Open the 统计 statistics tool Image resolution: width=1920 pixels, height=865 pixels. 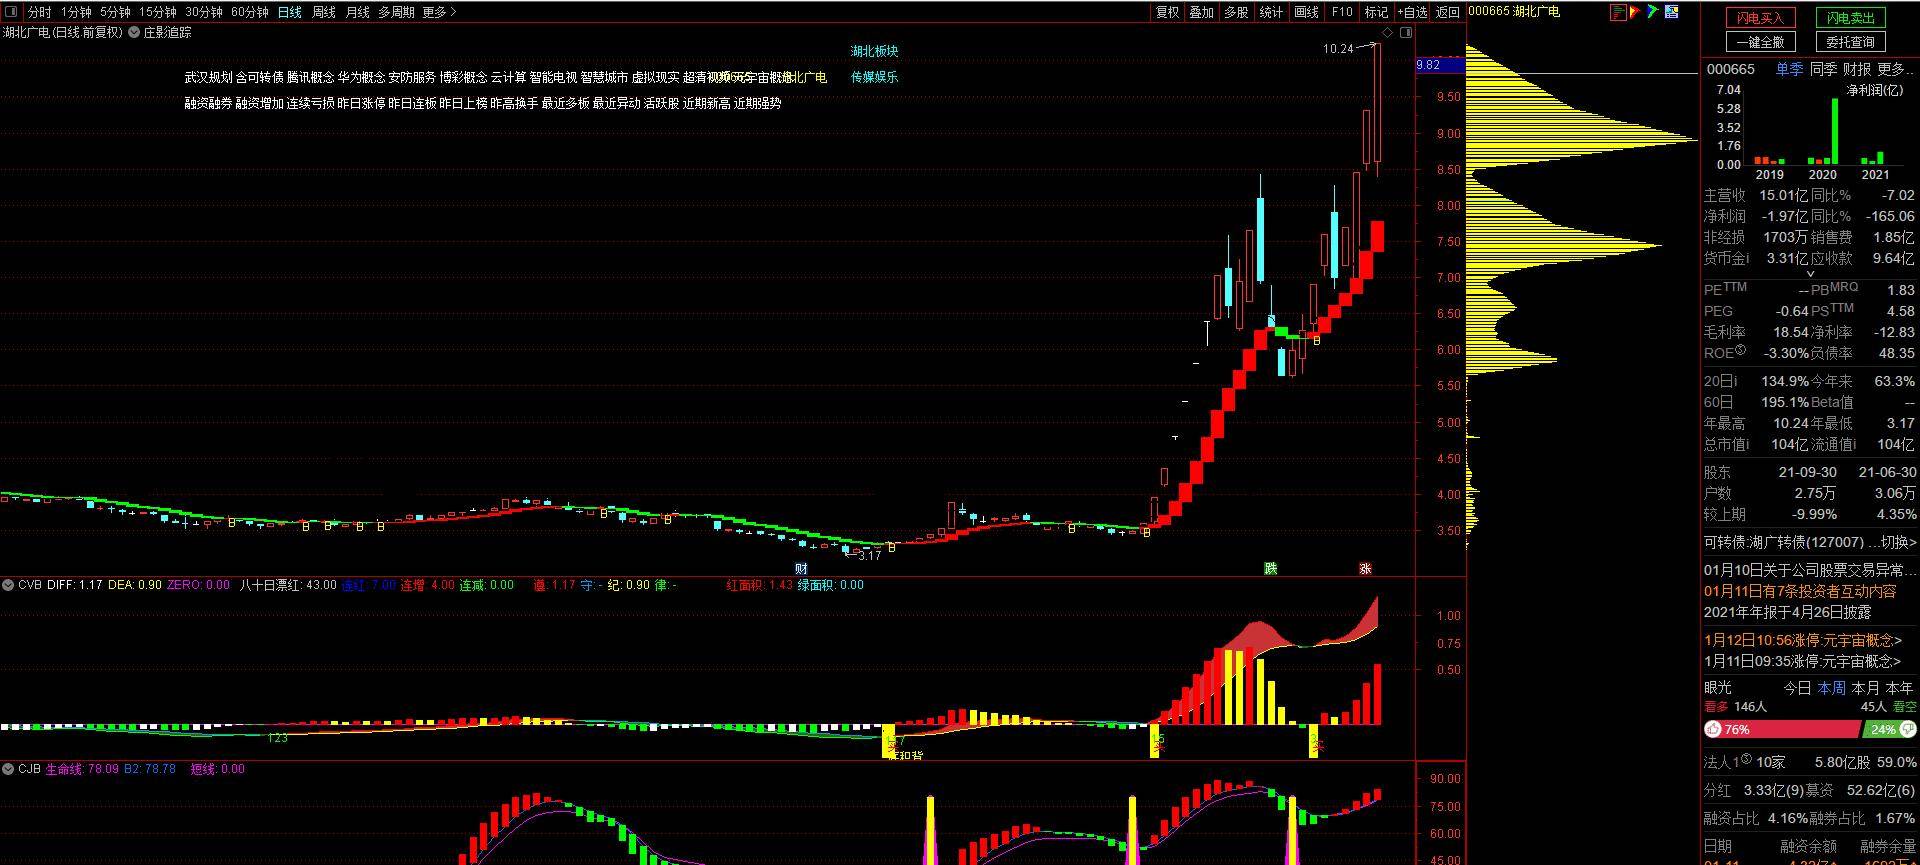[1272, 12]
